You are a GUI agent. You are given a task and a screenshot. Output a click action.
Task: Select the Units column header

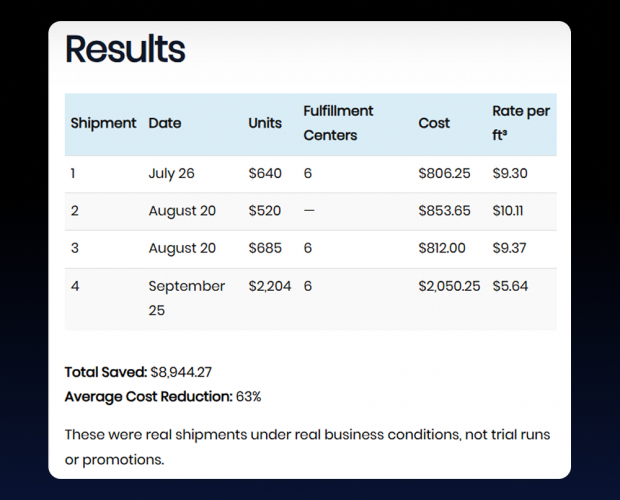265,123
